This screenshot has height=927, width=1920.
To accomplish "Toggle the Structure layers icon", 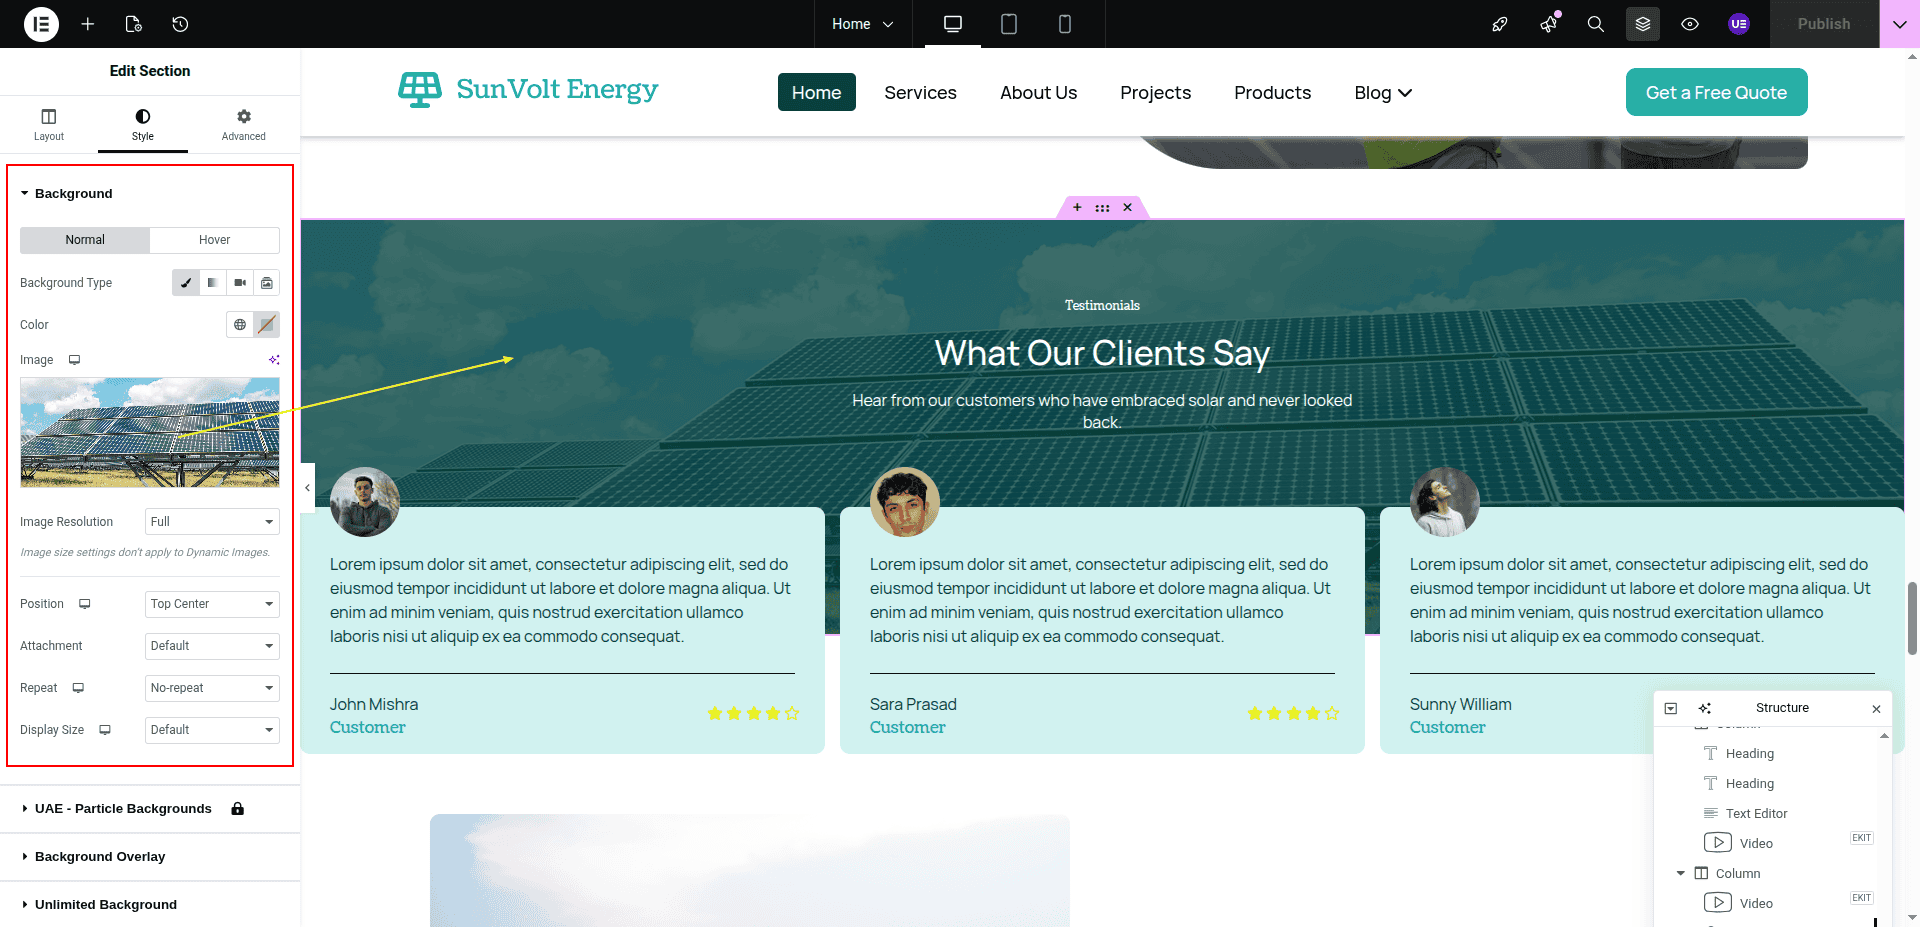I will coord(1642,24).
